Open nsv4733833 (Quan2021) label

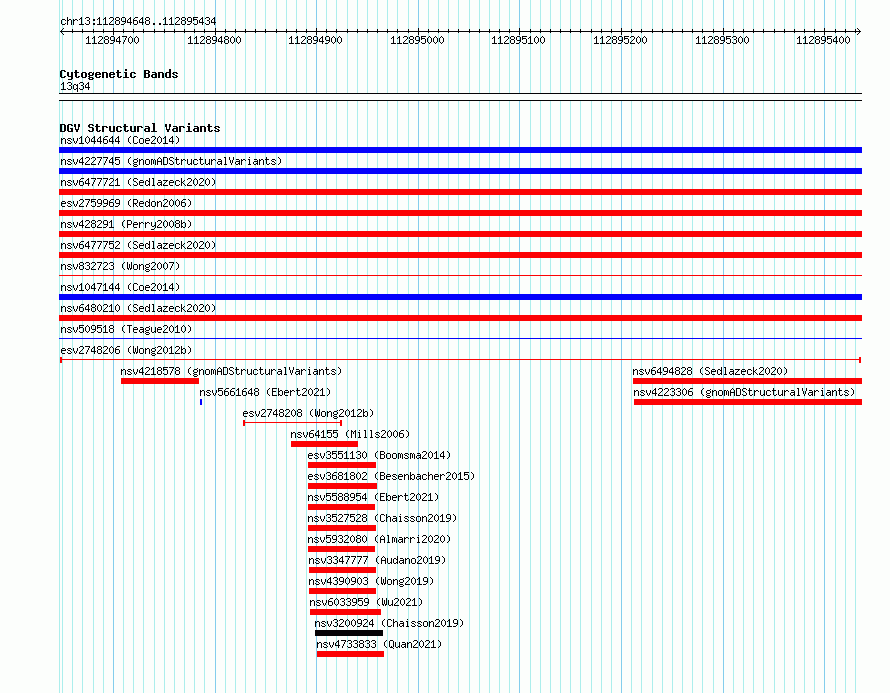(379, 644)
